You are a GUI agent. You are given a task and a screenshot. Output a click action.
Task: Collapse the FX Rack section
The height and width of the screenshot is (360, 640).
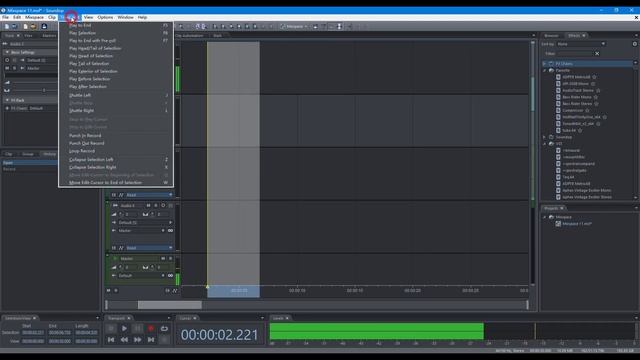(7, 100)
